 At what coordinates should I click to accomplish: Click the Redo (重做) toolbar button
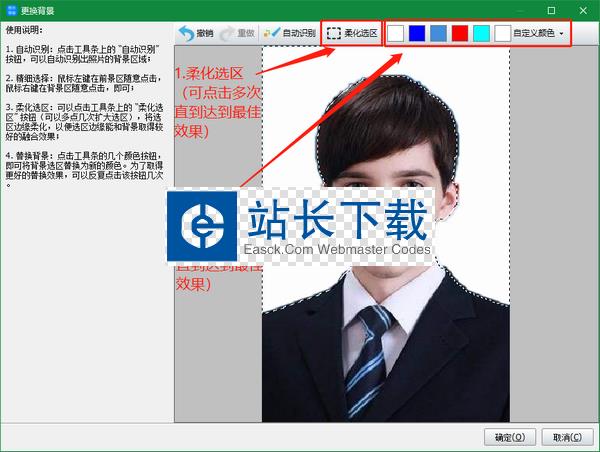[236, 33]
